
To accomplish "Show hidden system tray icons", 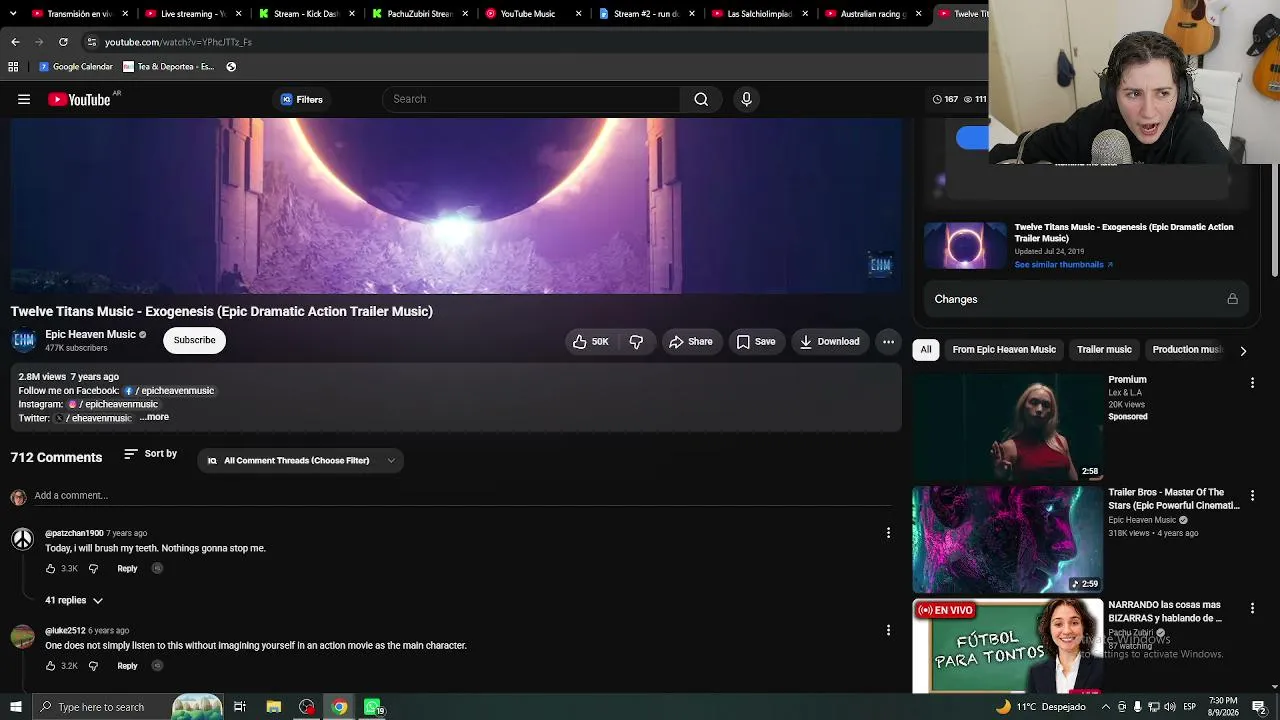I will pos(1105,707).
